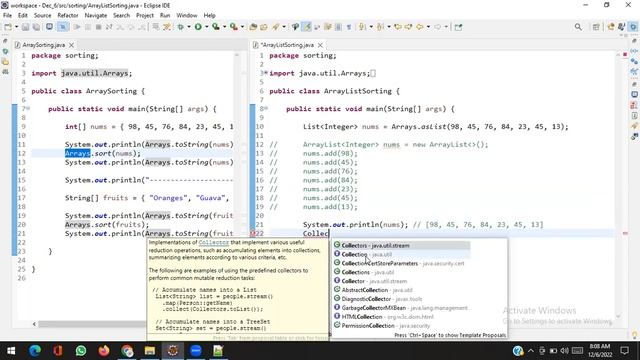Screen dimensions: 640x360
Task: Open a terminal with the toolbar icon
Action: (49, 27)
